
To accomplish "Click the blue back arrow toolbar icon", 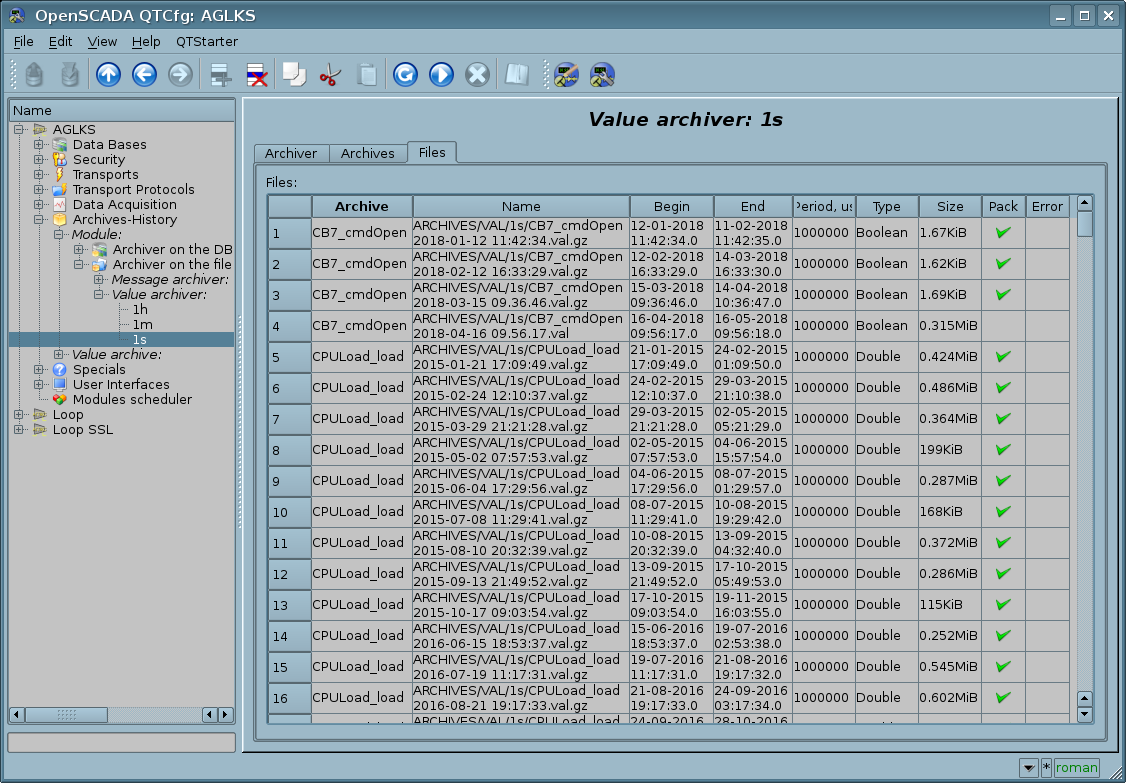I will 144,75.
